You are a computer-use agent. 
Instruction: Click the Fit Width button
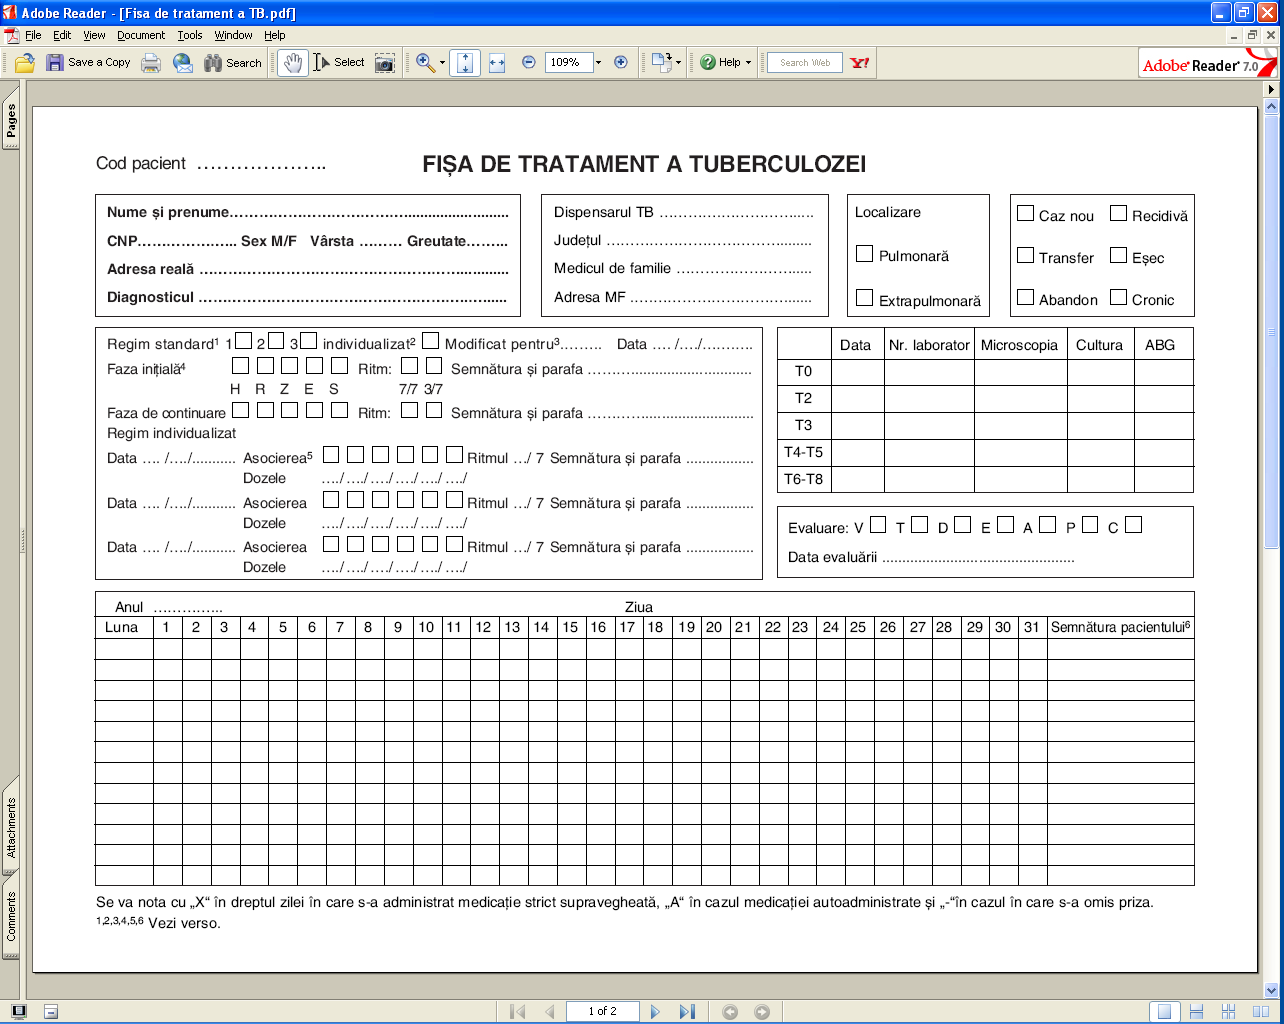tap(497, 63)
